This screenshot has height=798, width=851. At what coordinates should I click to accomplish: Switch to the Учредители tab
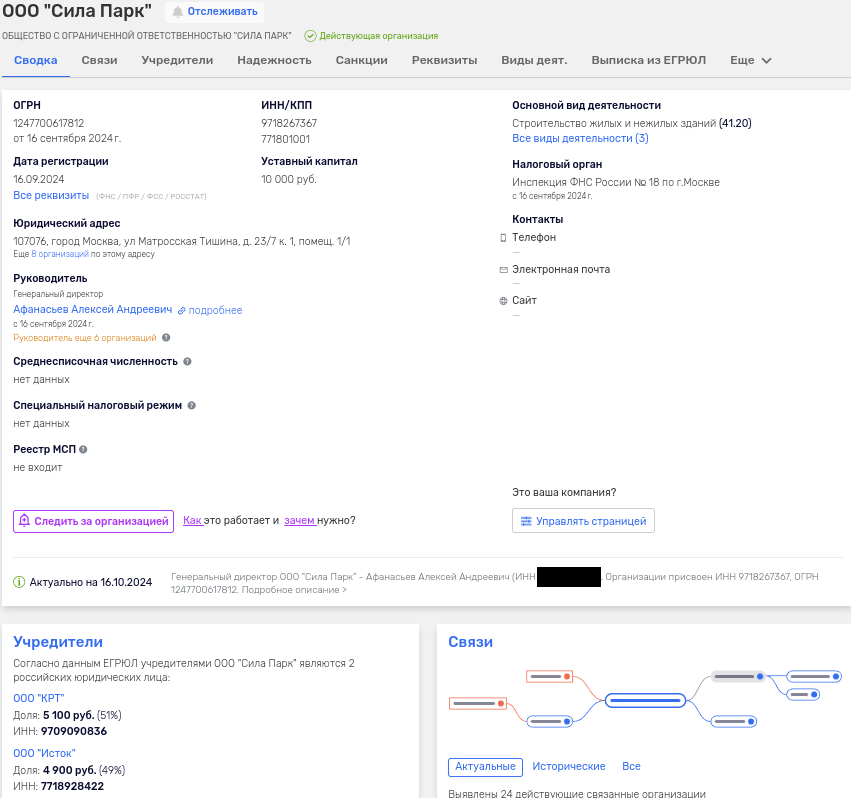point(177,60)
